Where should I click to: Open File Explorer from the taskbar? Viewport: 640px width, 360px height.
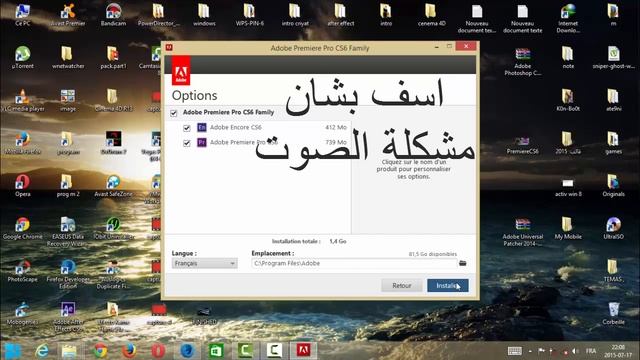69,351
